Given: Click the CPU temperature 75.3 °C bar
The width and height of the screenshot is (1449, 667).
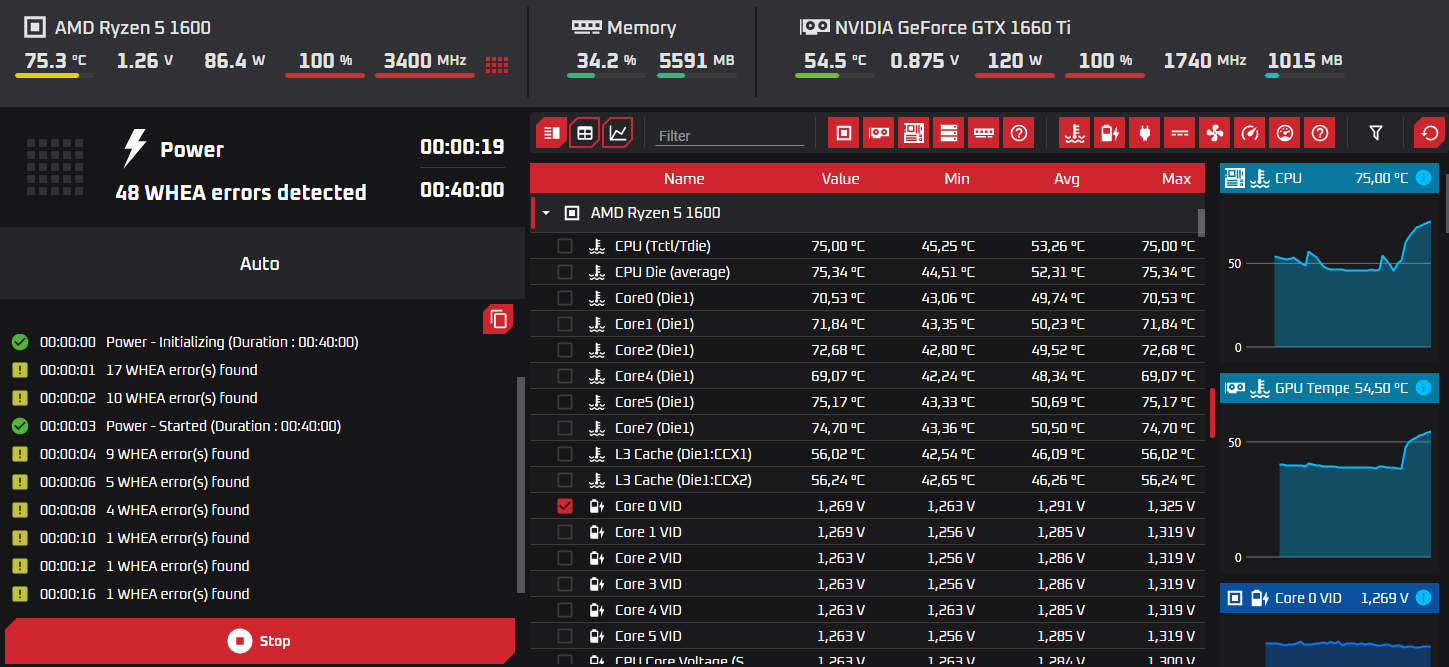Looking at the screenshot, I should (x=55, y=75).
